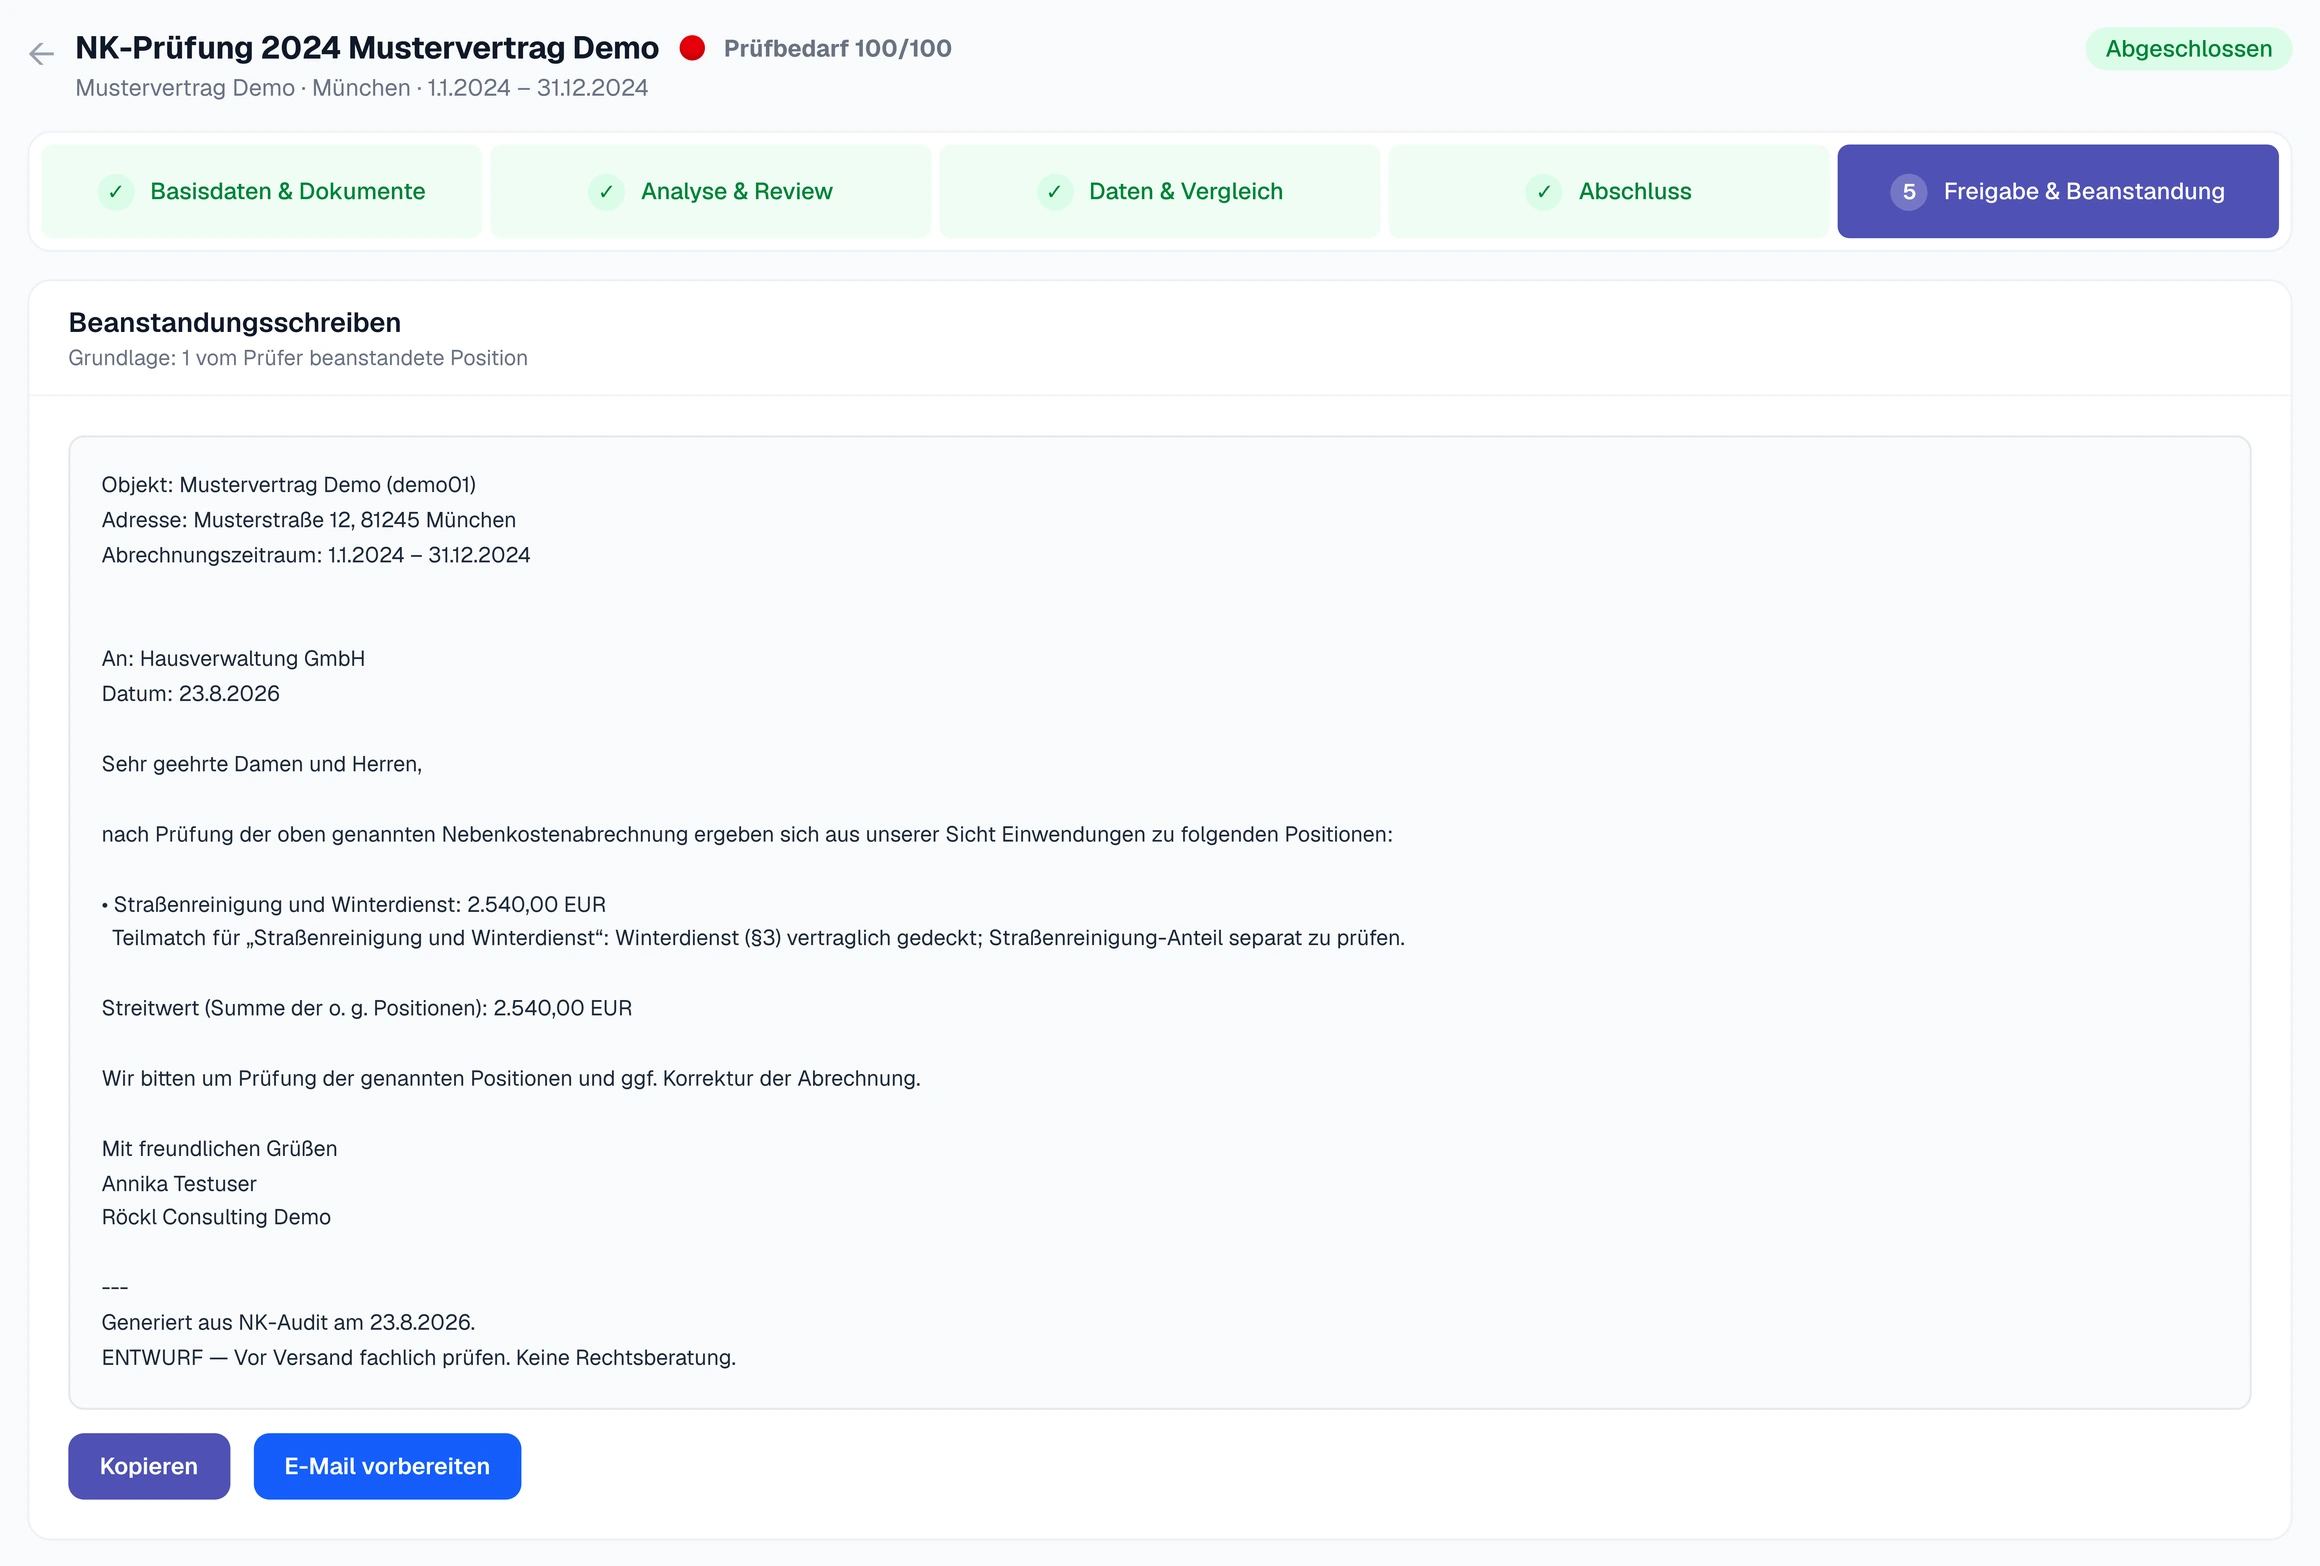
Task: Click the NK-Prüfung 2024 Mustervertrag Demo title
Action: coord(367,47)
